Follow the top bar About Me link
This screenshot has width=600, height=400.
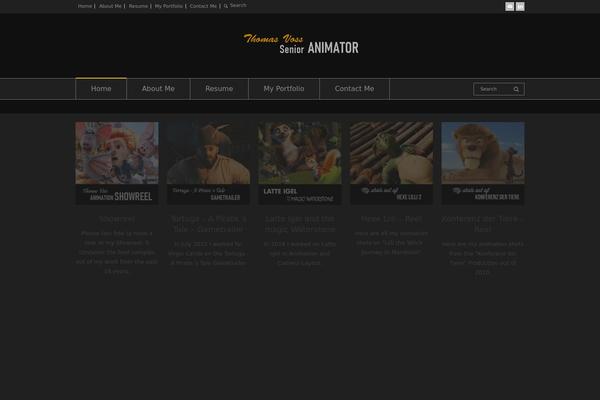click(110, 6)
